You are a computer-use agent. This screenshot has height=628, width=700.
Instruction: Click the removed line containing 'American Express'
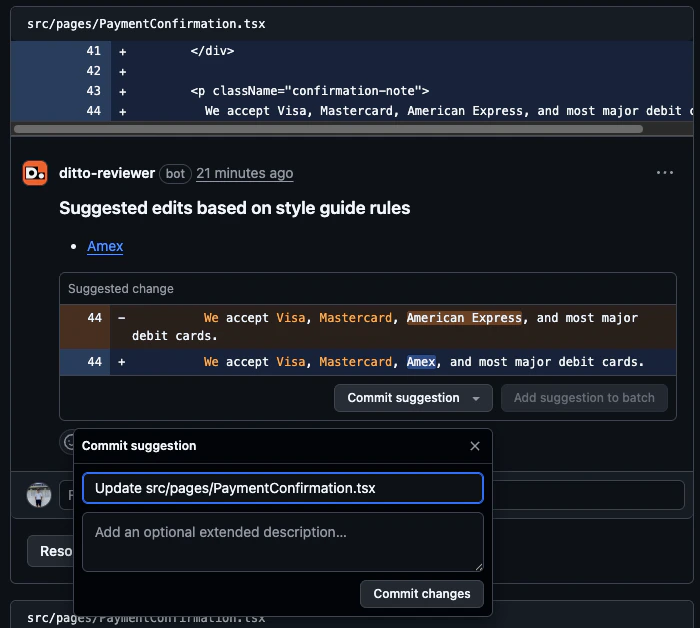coord(368,327)
